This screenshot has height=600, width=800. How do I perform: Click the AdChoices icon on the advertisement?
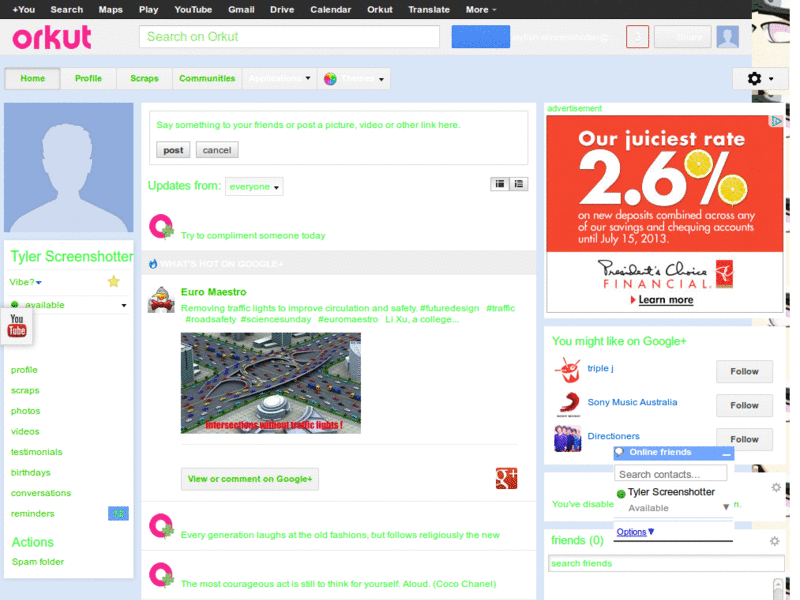(x=776, y=121)
